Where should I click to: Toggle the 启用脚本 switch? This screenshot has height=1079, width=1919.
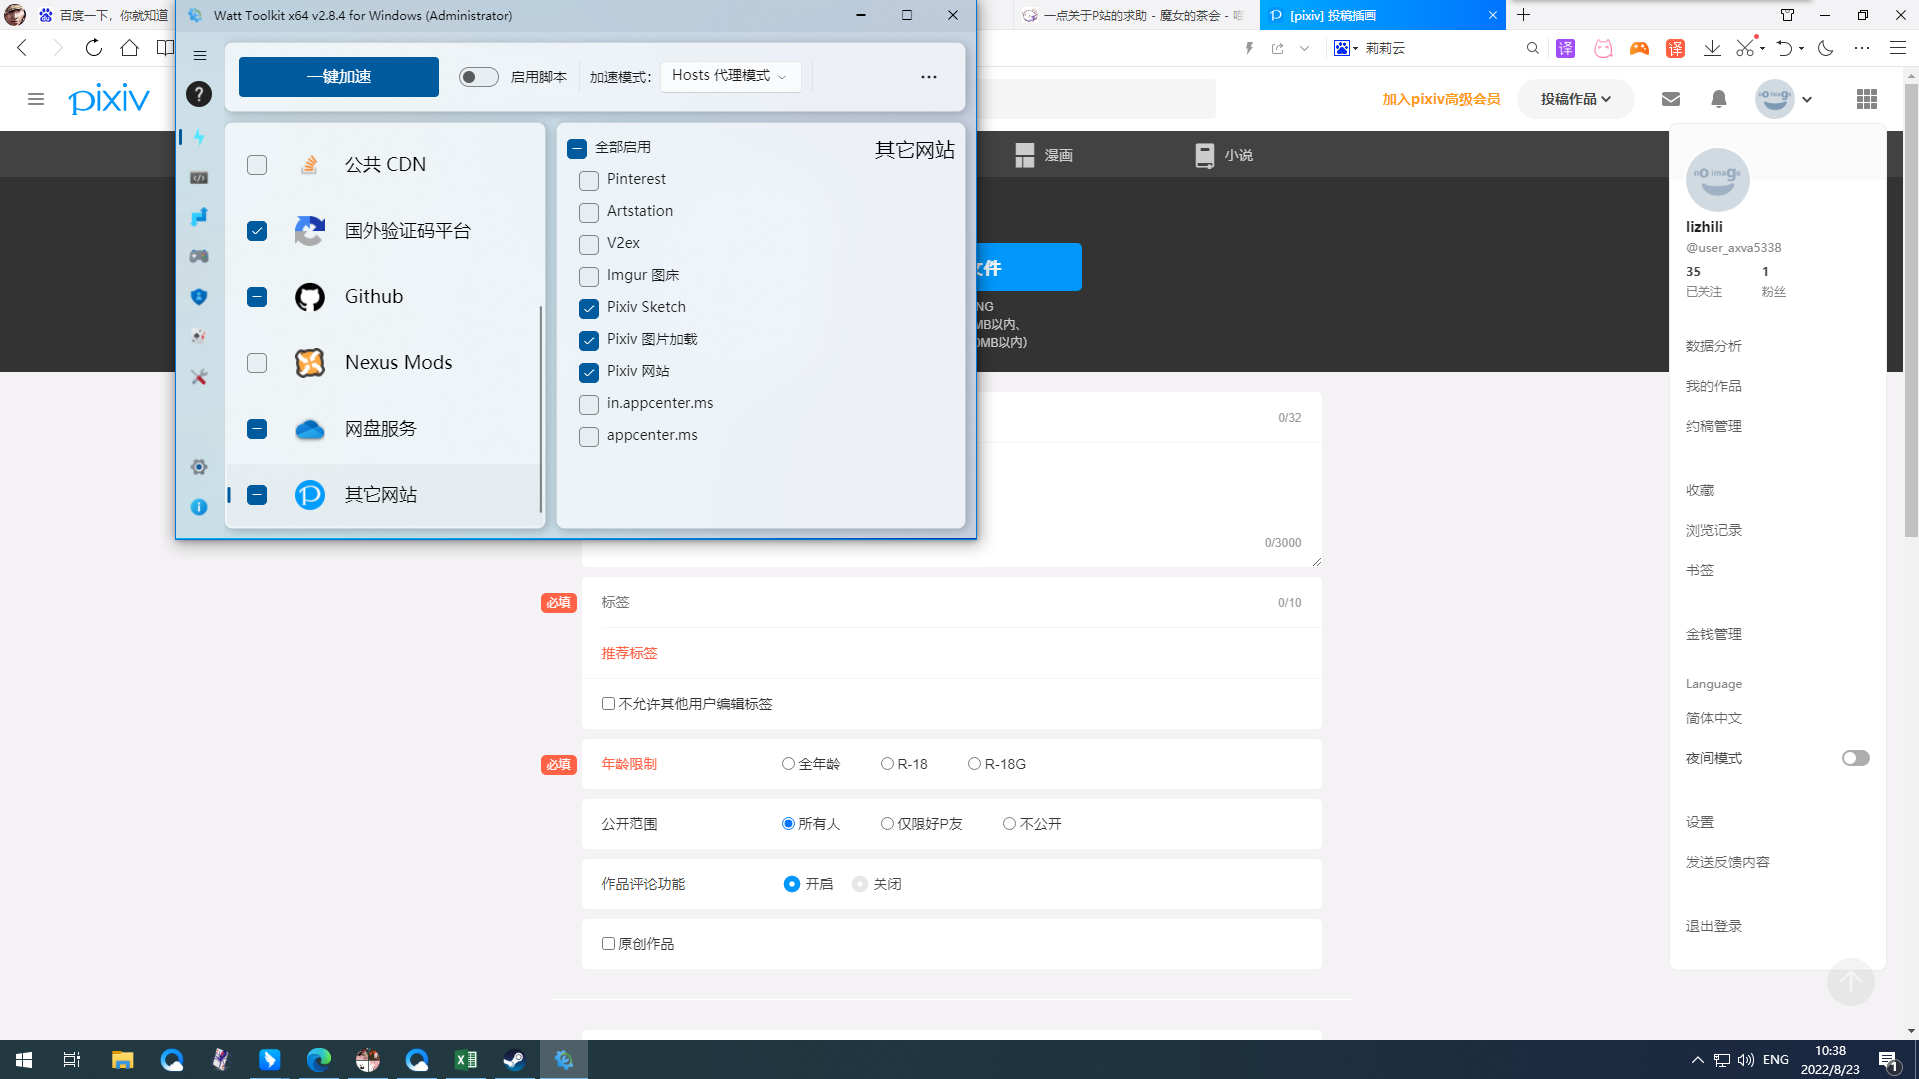point(478,76)
